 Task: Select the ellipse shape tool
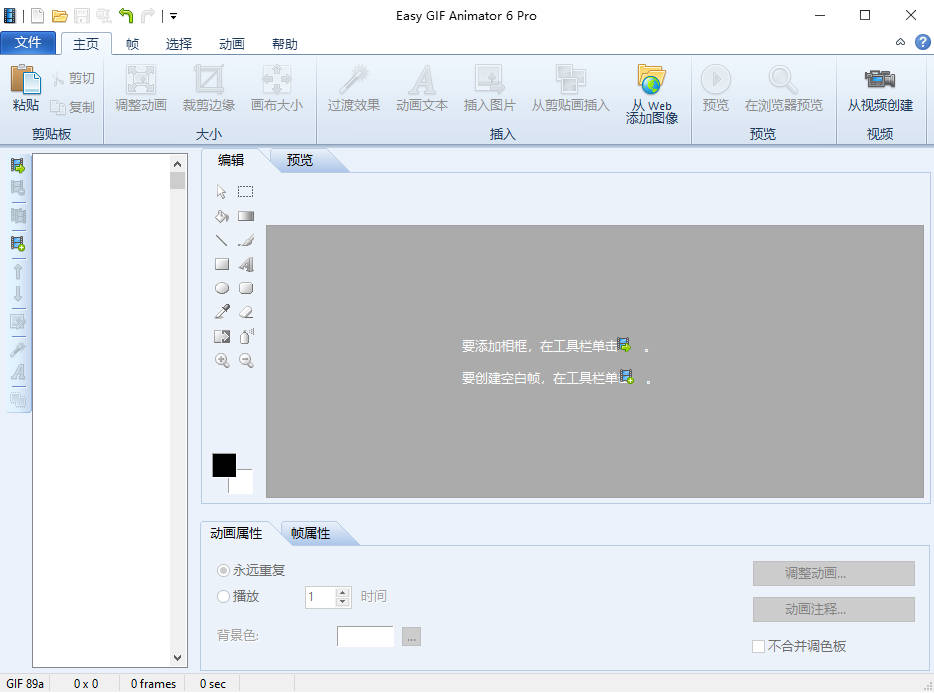(222, 288)
